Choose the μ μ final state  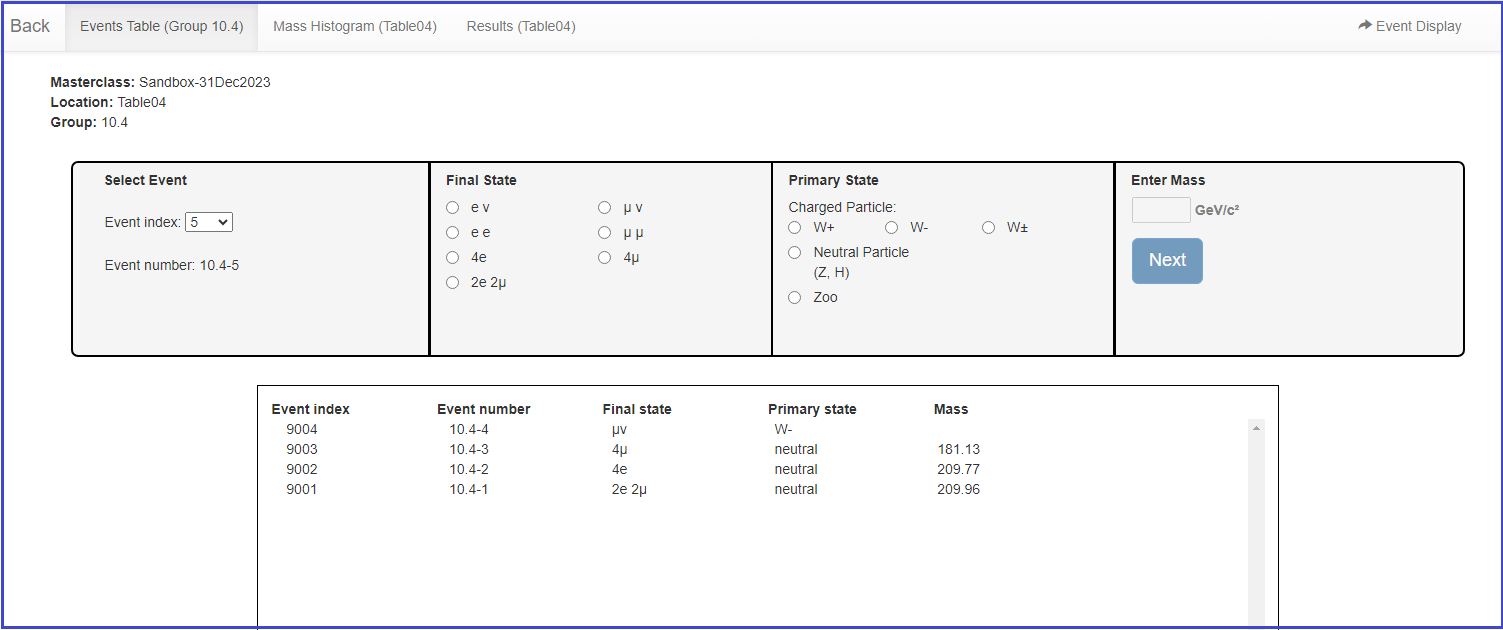604,233
